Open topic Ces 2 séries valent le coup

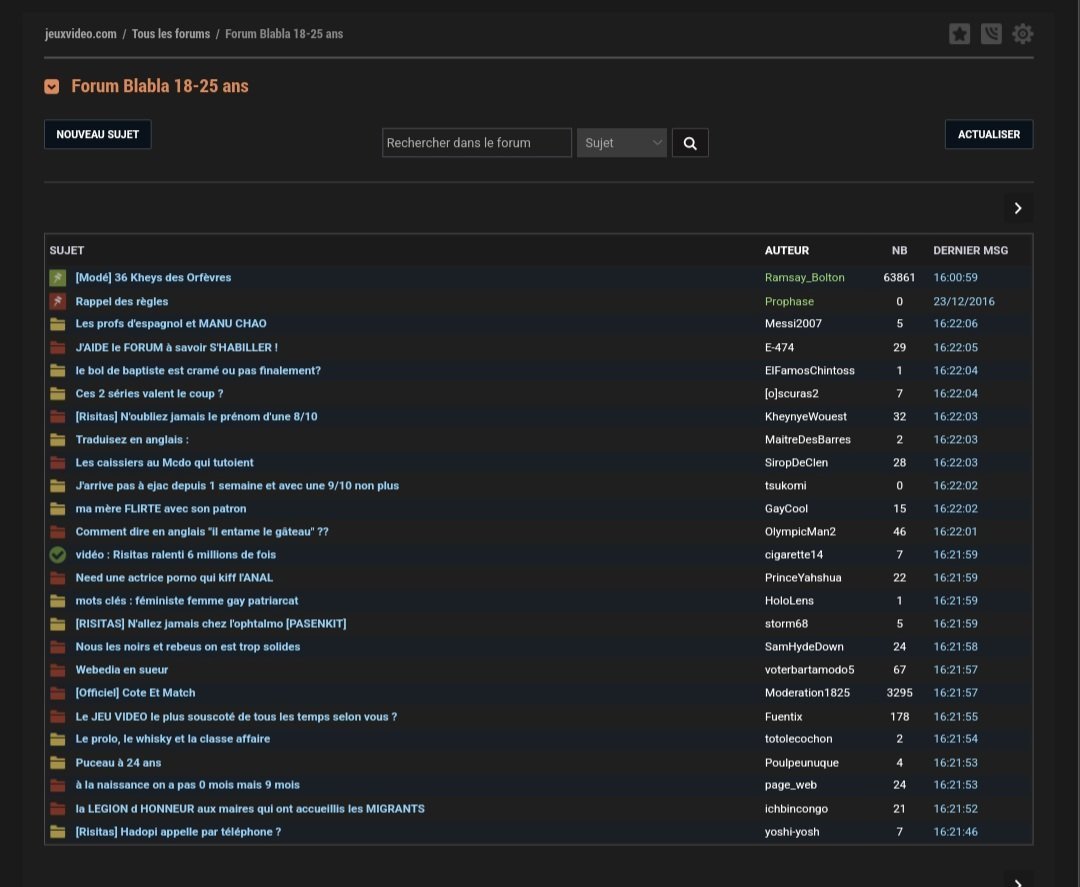(x=149, y=394)
